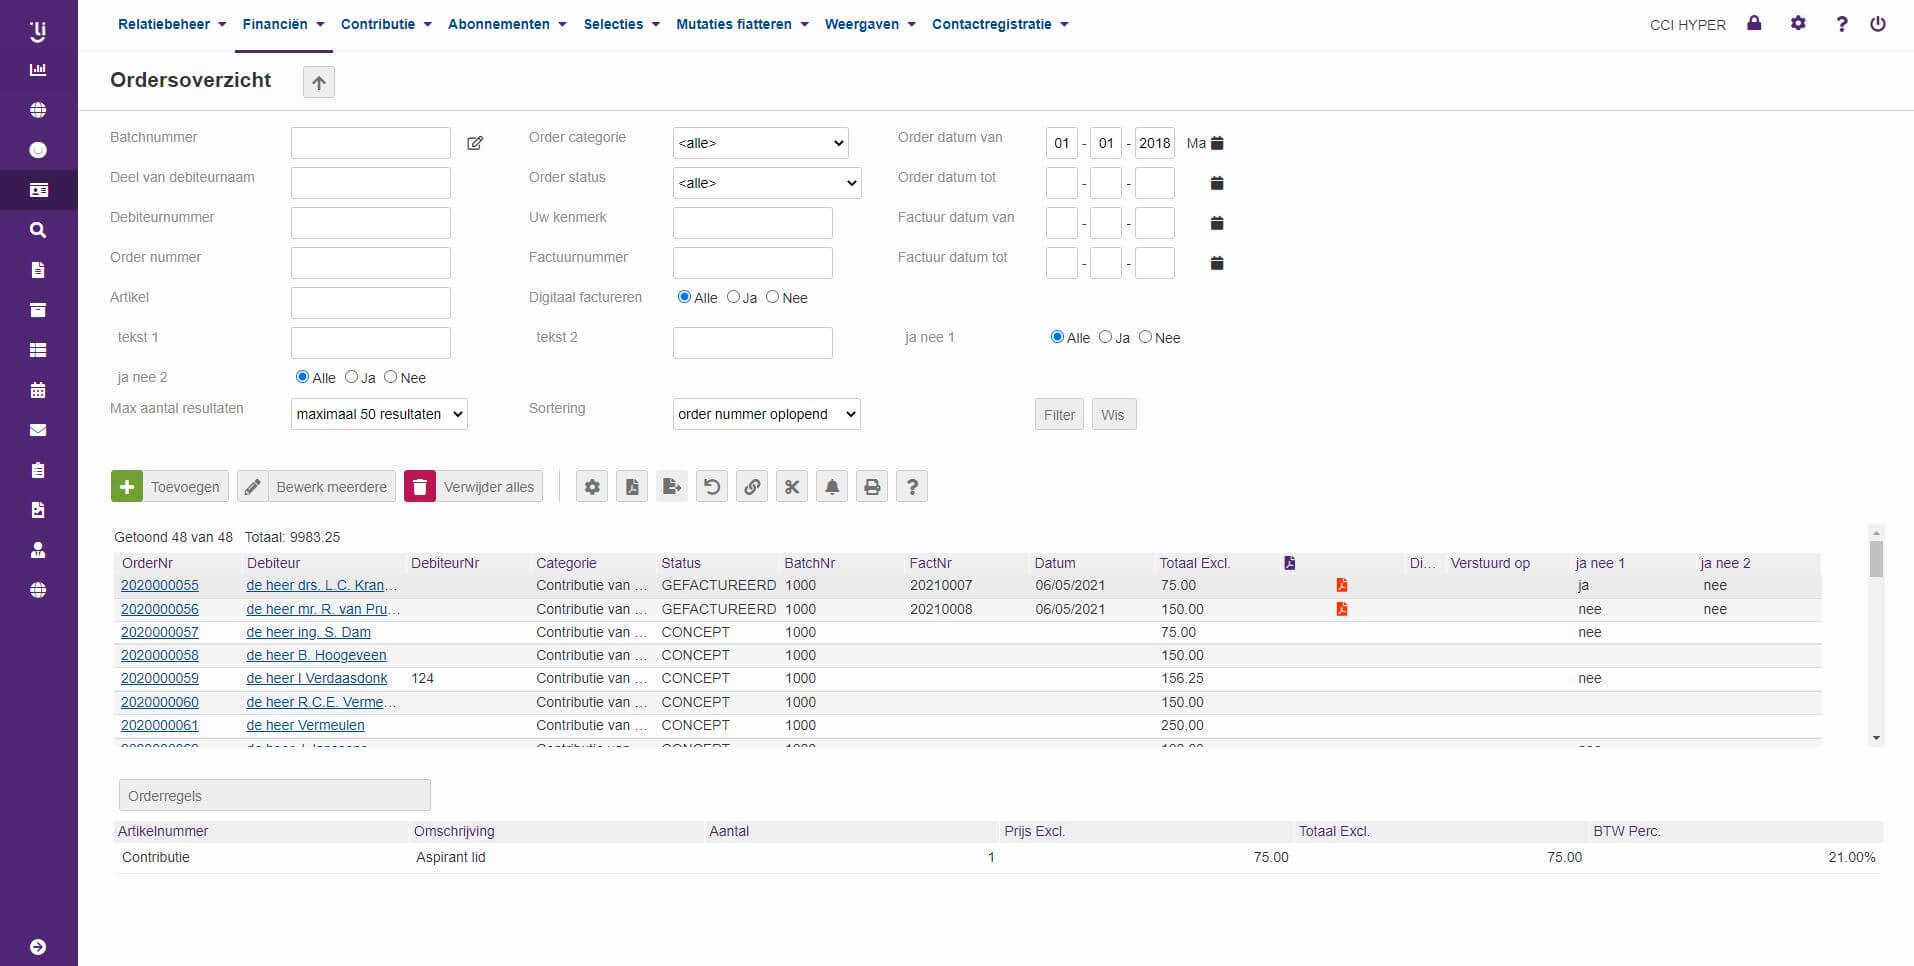1914x966 pixels.
Task: Click the export file arrow toolbar icon
Action: (672, 487)
